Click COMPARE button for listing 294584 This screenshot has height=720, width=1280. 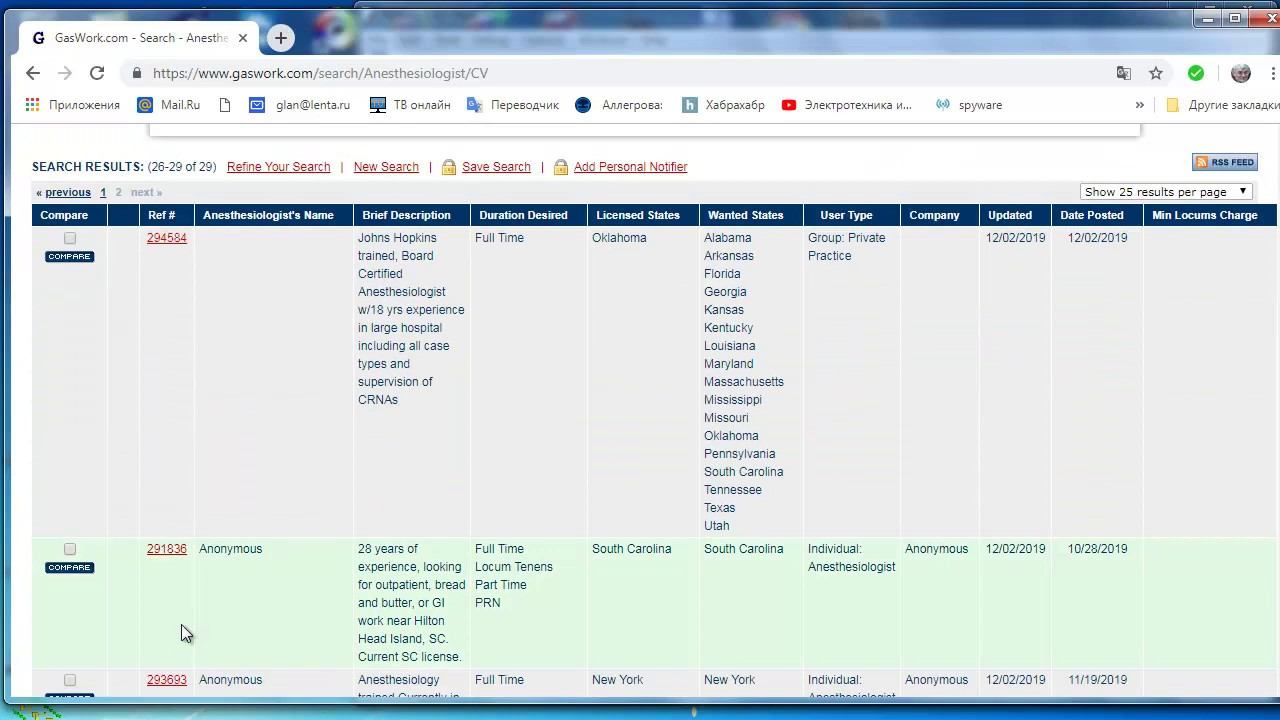tap(69, 256)
